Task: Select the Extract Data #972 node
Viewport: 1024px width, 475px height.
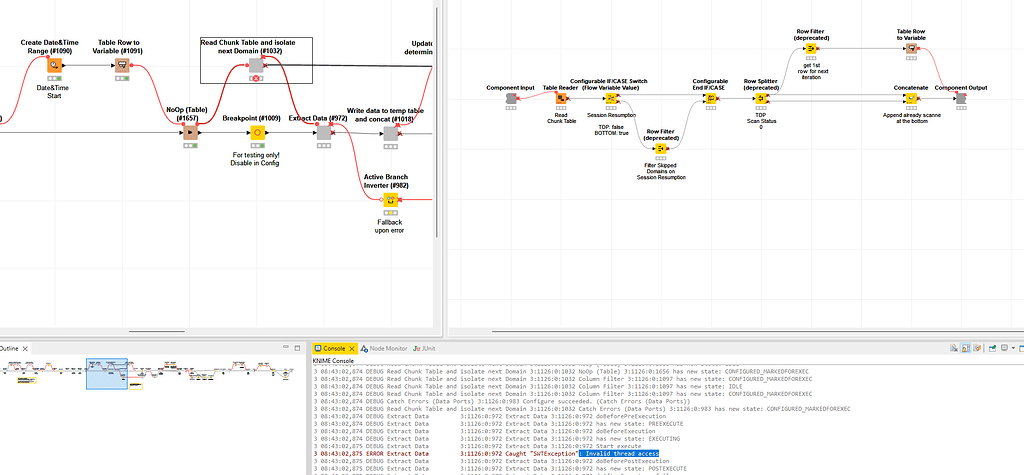Action: pos(323,133)
